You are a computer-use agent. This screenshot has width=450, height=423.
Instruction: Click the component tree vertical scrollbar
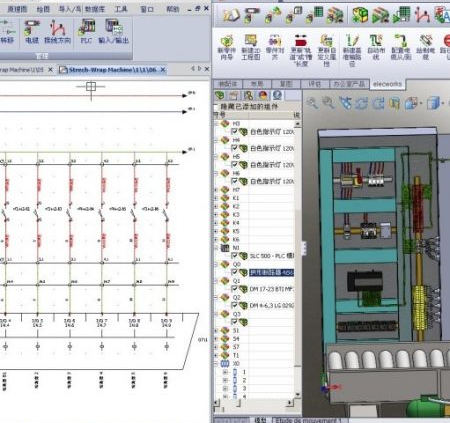coord(297,260)
